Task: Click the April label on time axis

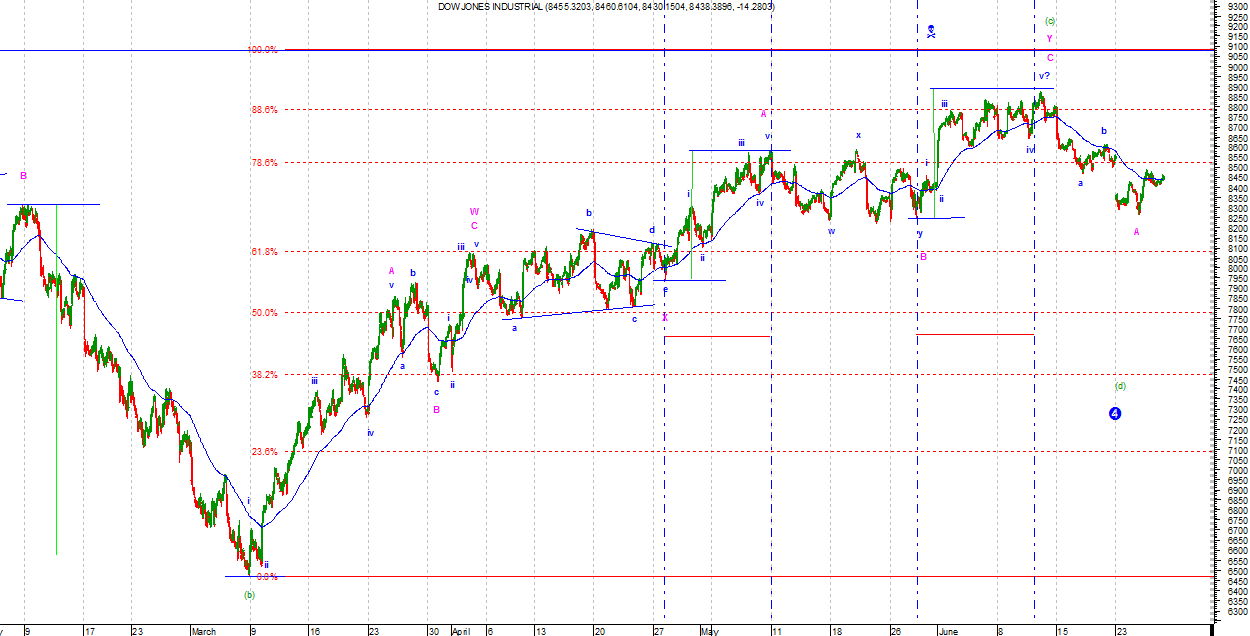Action: (460, 631)
